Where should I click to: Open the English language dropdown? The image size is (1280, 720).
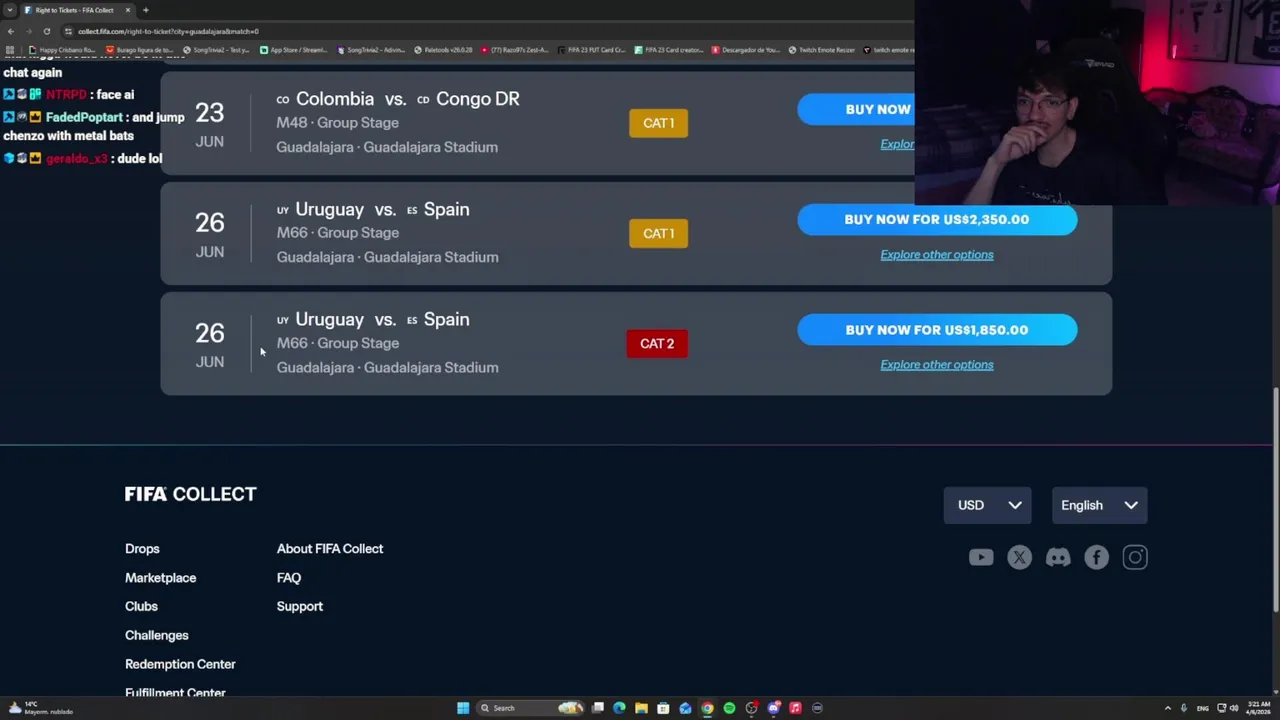1099,505
